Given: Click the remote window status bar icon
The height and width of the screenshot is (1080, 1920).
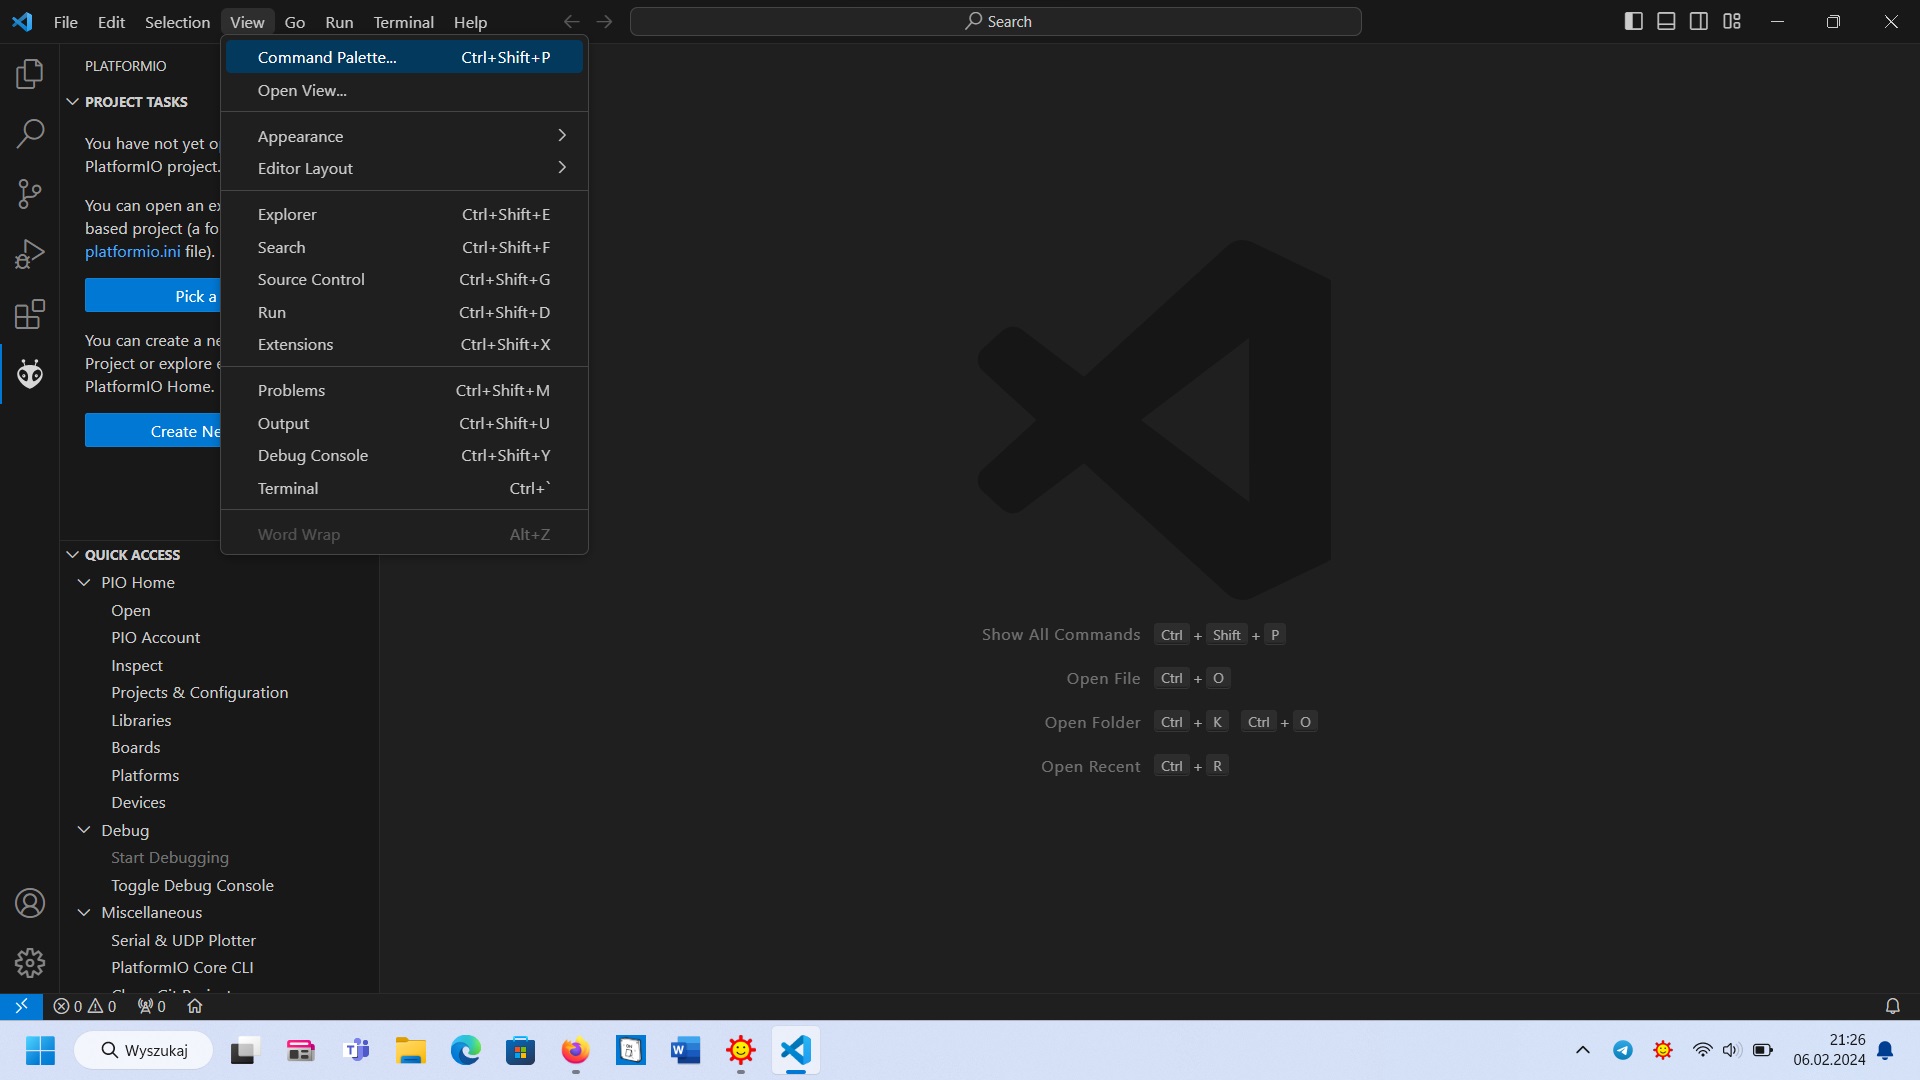Looking at the screenshot, I should [21, 1006].
